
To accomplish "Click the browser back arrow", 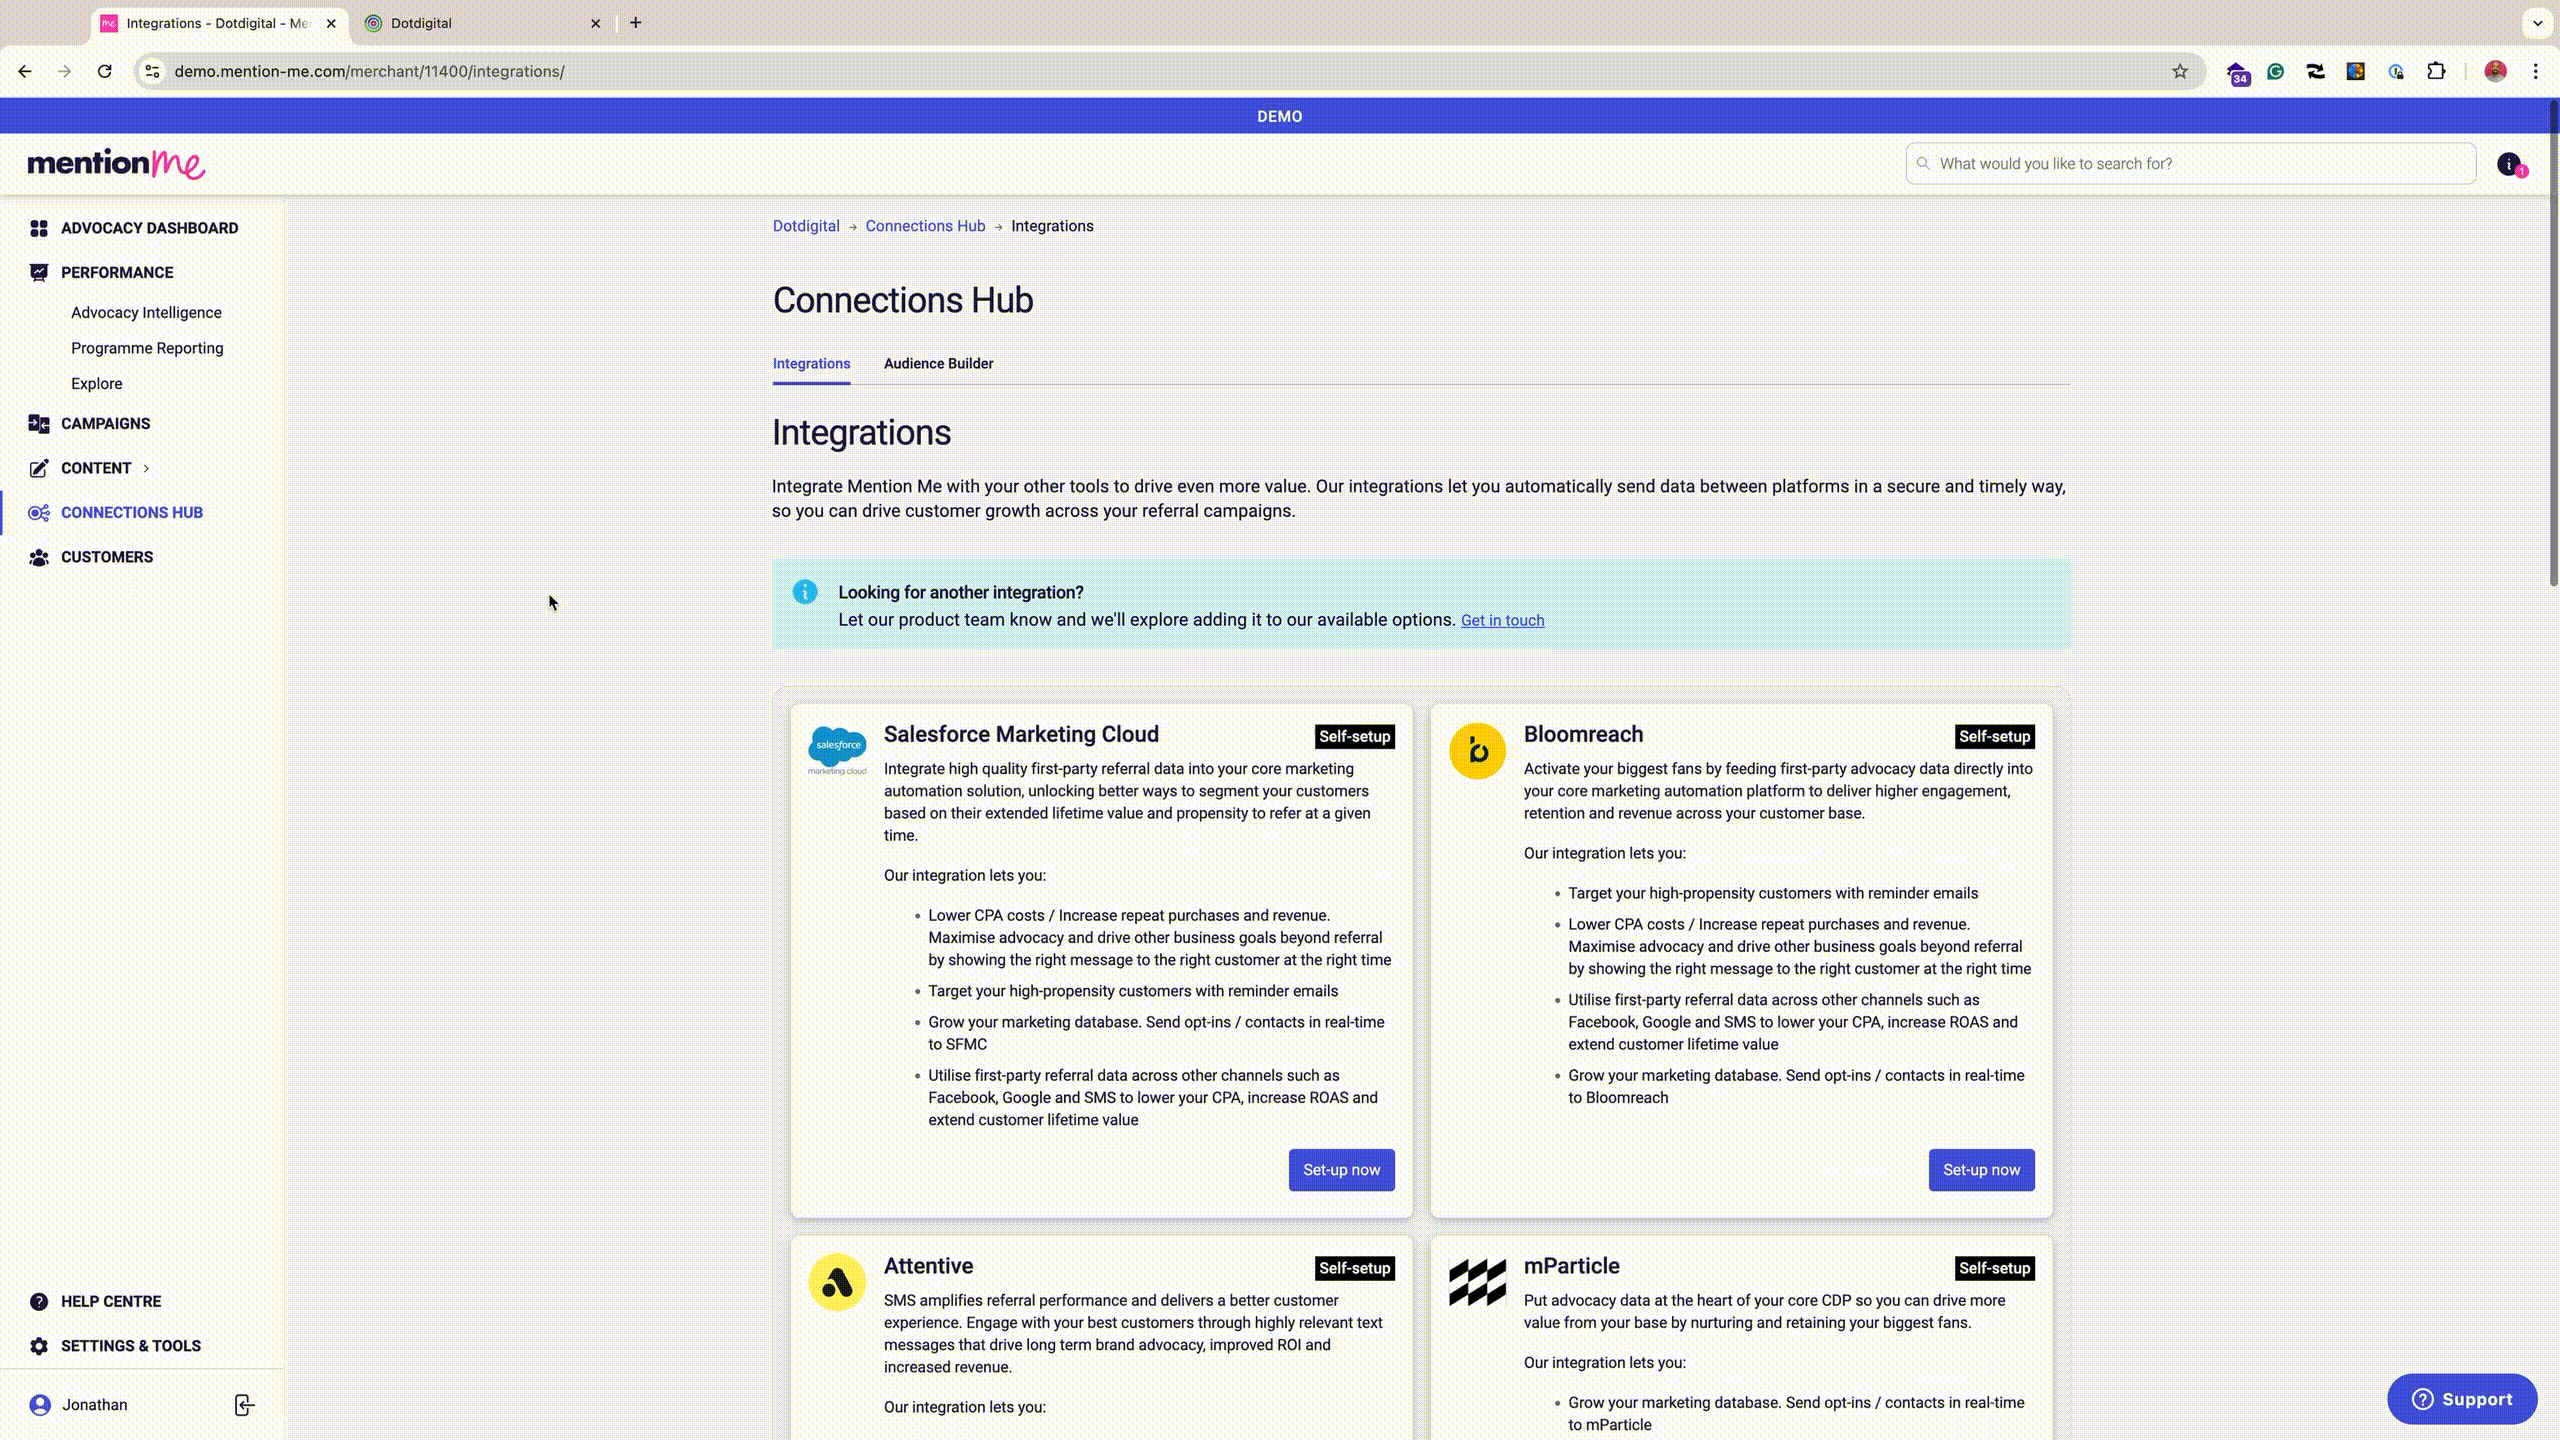I will pyautogui.click(x=25, y=71).
